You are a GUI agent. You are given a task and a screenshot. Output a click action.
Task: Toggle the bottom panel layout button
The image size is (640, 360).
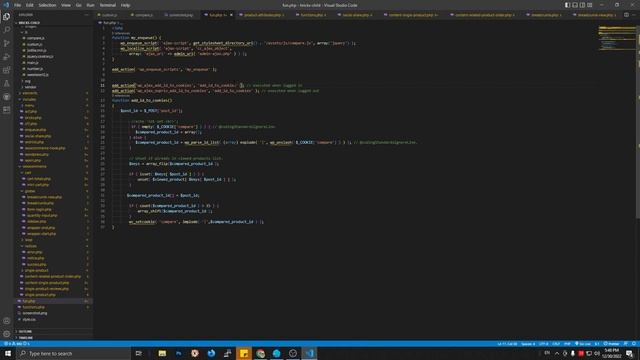click(575, 5)
